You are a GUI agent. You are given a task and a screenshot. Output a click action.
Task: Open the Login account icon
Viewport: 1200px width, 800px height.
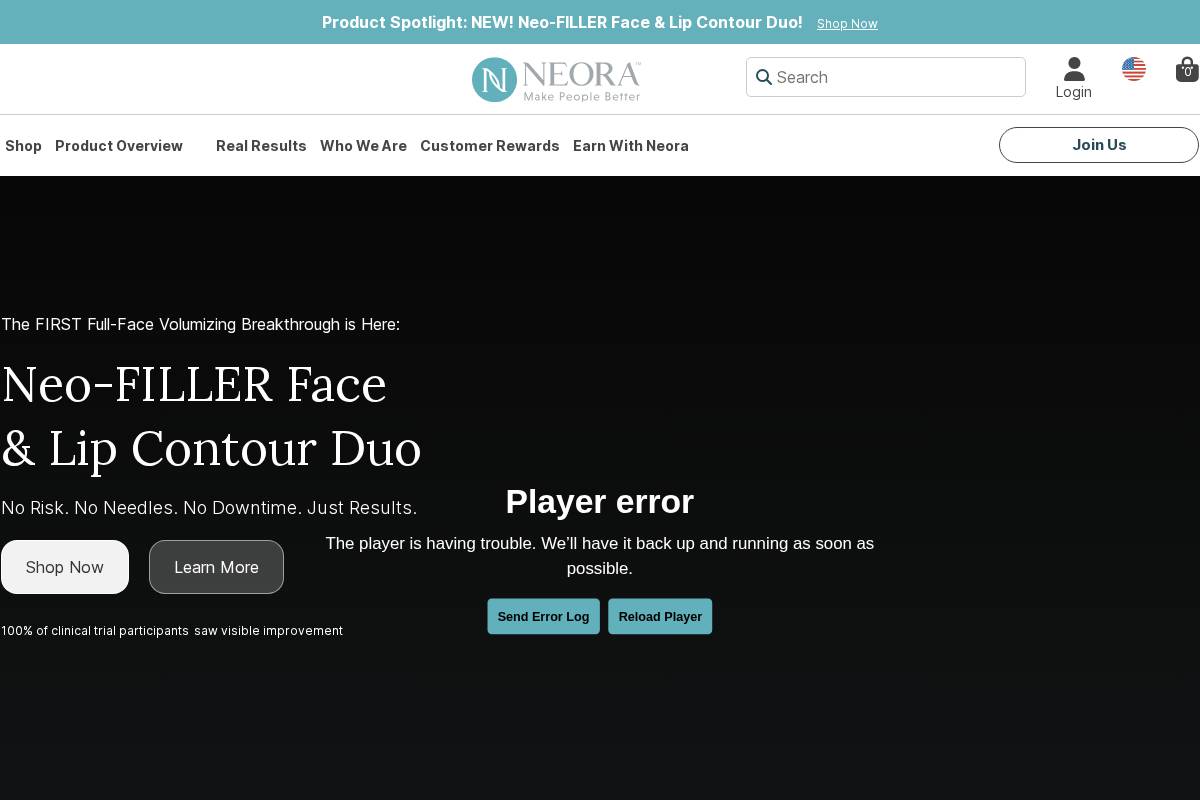pyautogui.click(x=1074, y=78)
